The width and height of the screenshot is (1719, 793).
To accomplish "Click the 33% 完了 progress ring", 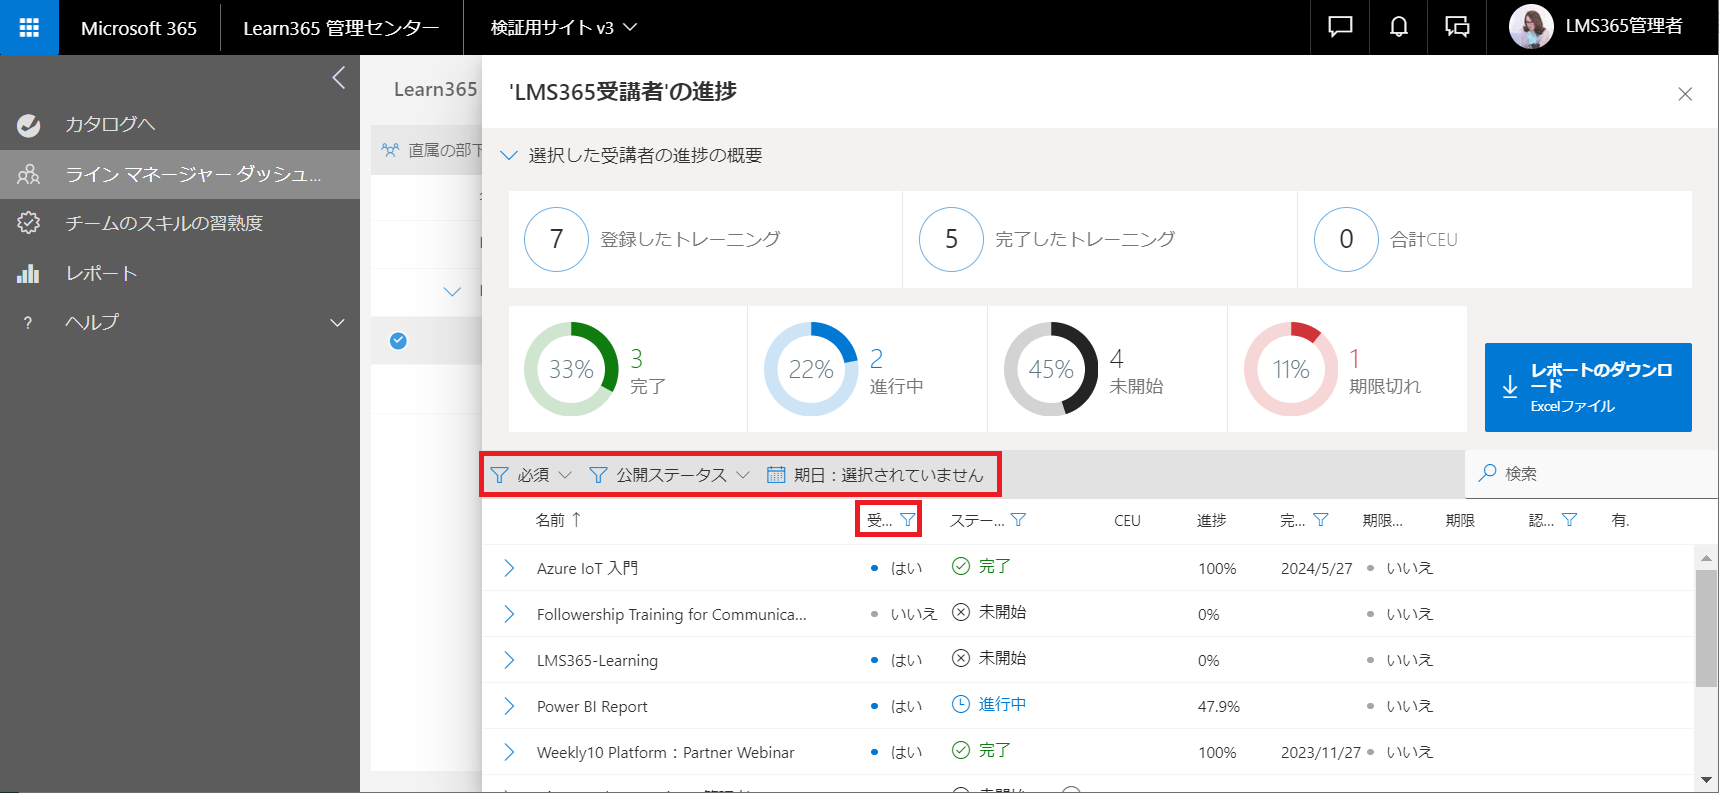I will tap(571, 369).
